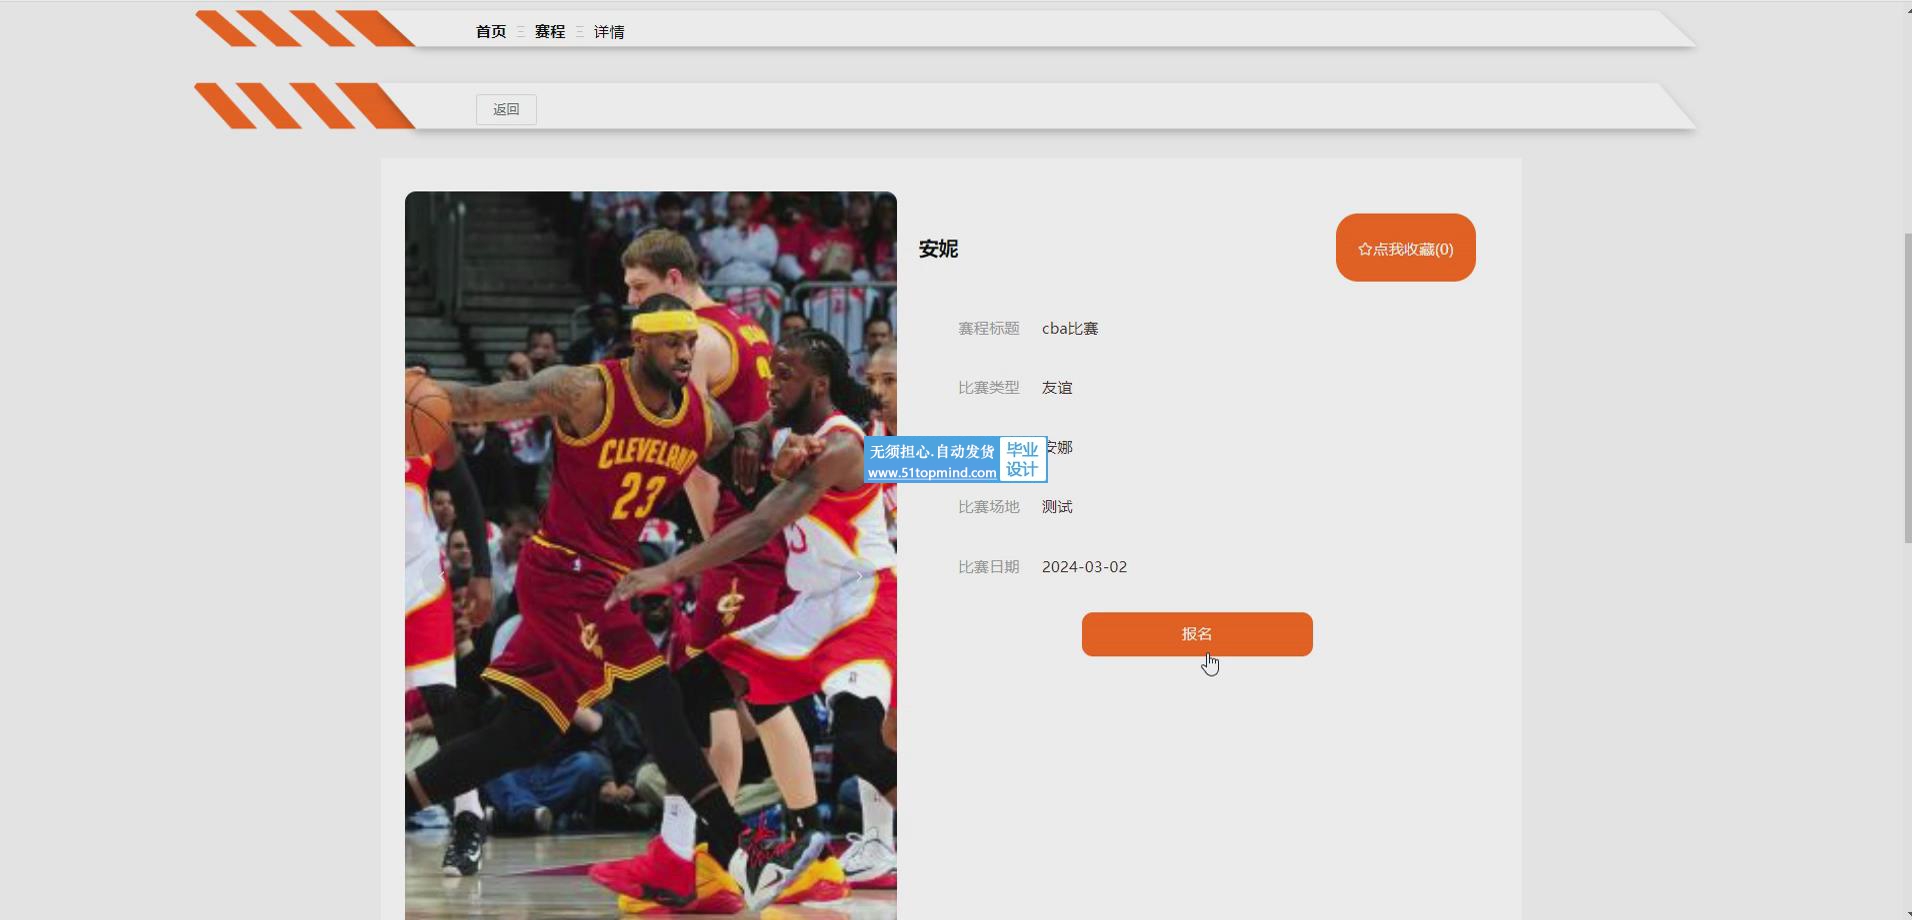
Task: Click the 比赛类型 field label
Action: (x=989, y=388)
